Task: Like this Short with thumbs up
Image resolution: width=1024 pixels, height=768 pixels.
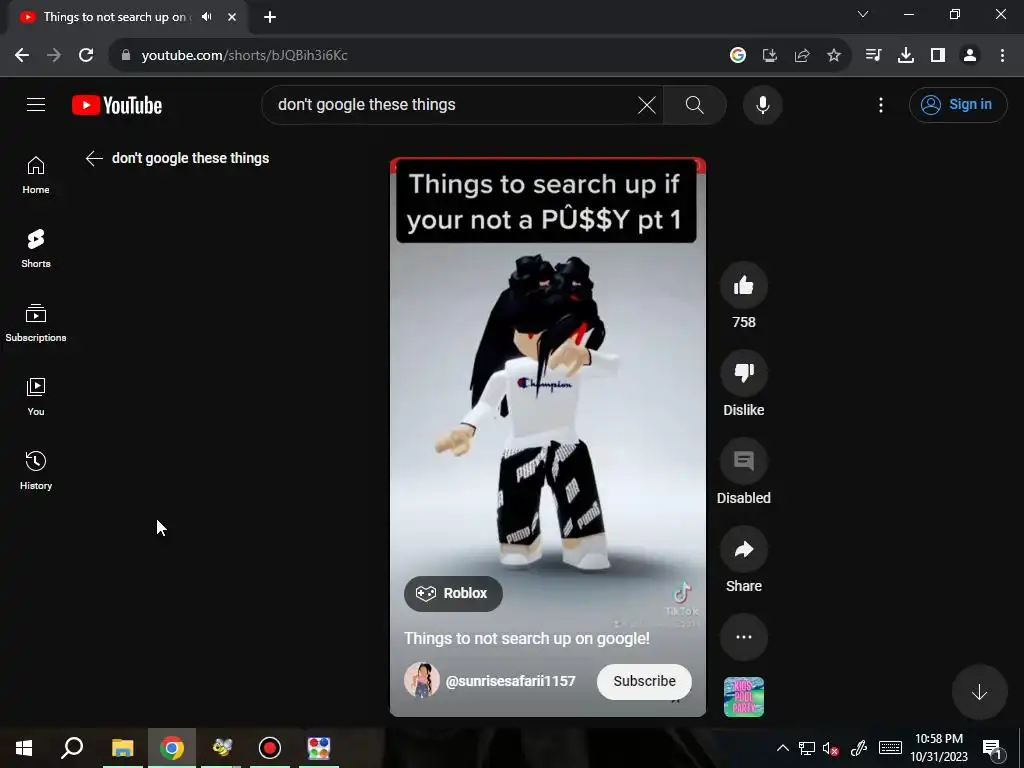Action: (743, 285)
